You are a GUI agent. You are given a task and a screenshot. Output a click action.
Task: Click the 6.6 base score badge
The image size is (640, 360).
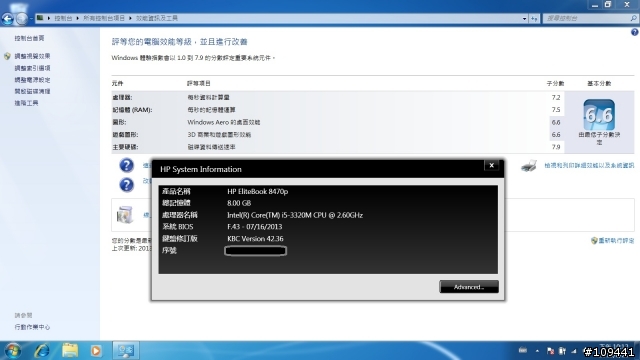pyautogui.click(x=599, y=115)
